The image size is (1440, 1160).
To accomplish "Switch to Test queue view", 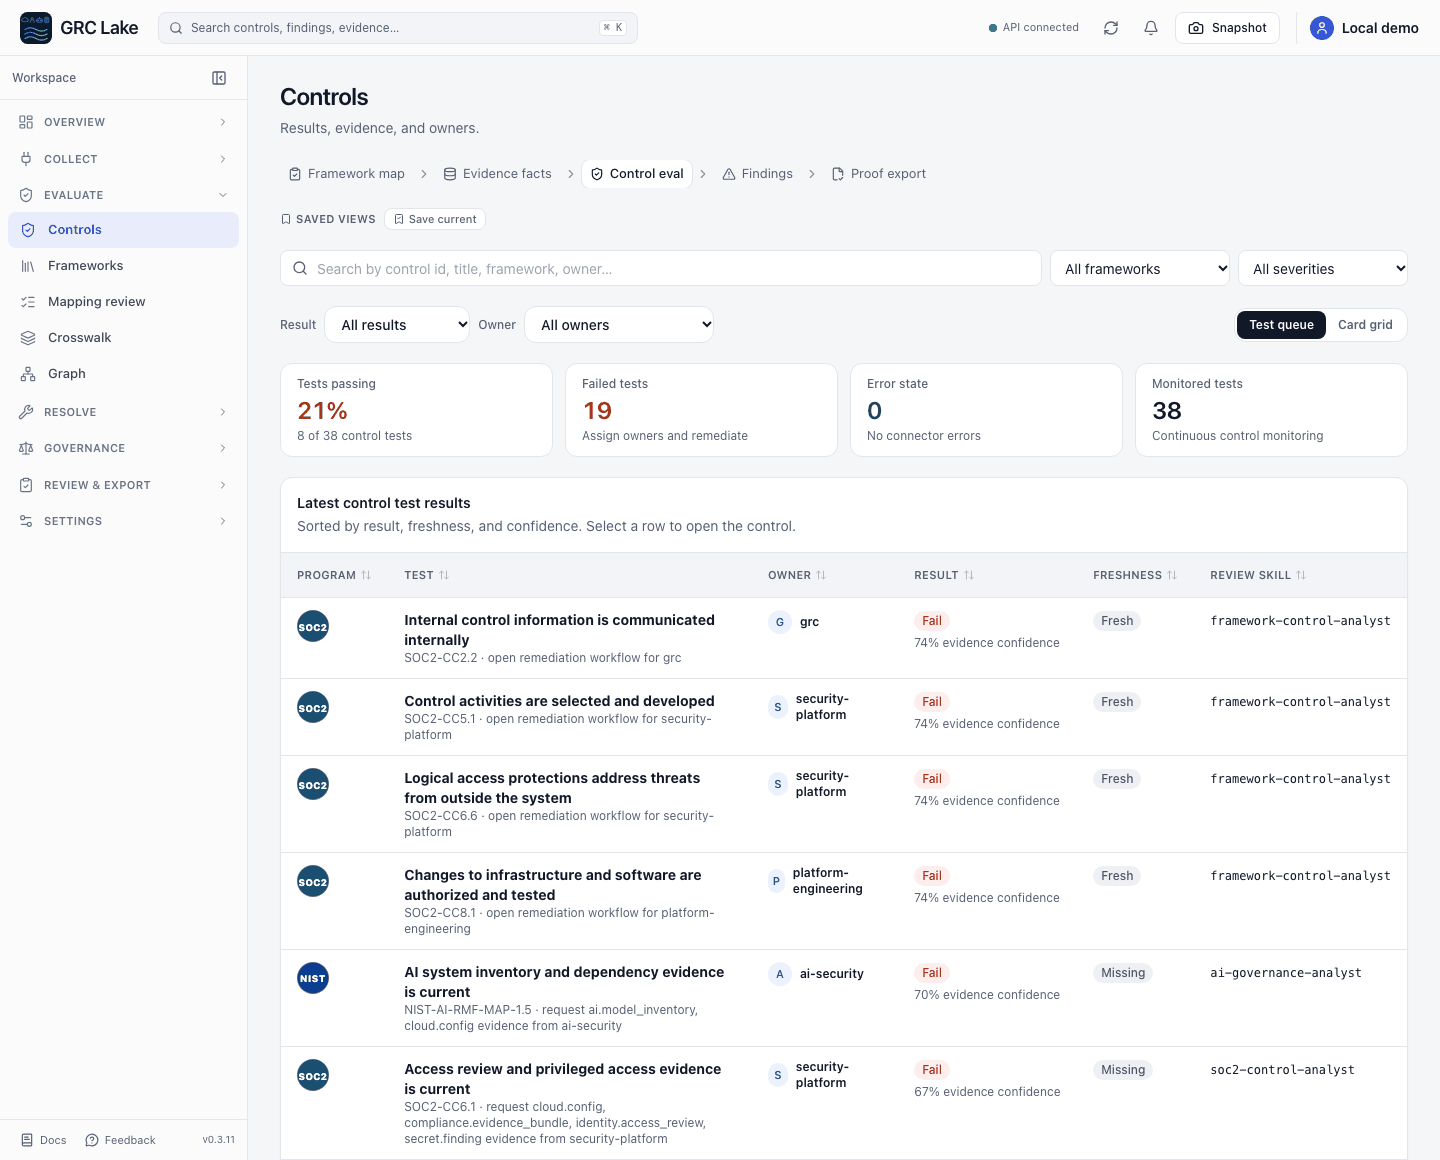I will point(1281,325).
